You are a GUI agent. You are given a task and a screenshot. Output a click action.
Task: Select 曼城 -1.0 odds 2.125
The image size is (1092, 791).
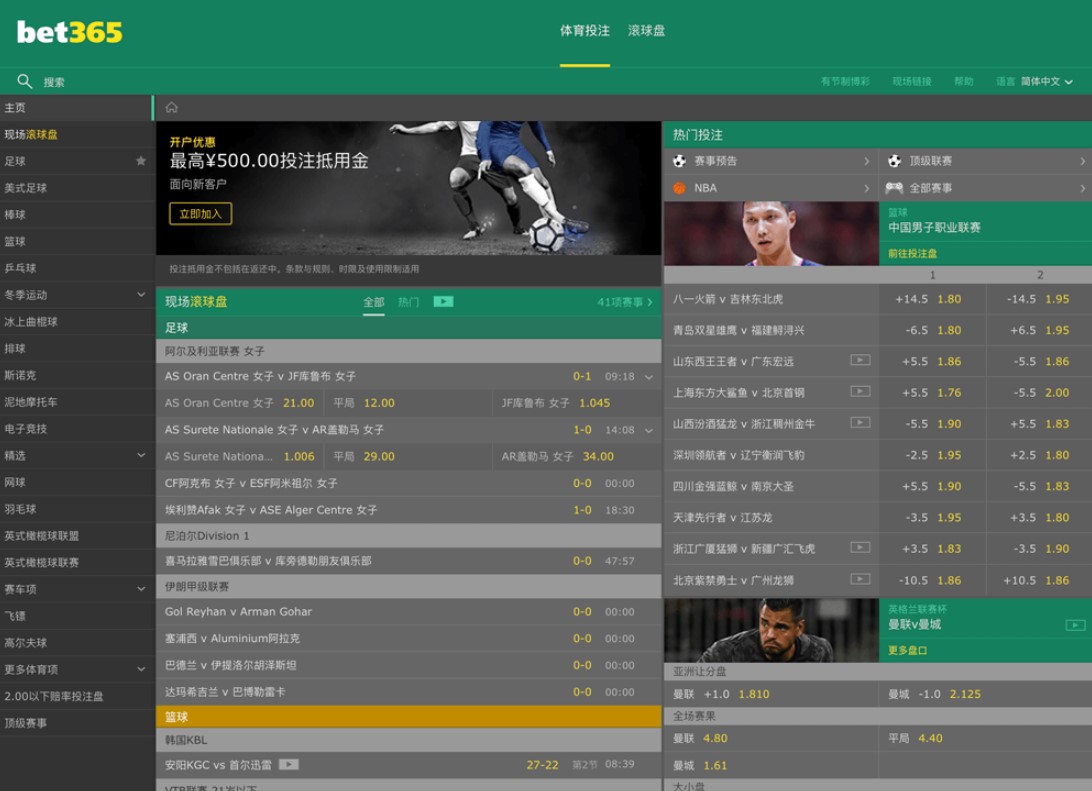coord(985,694)
